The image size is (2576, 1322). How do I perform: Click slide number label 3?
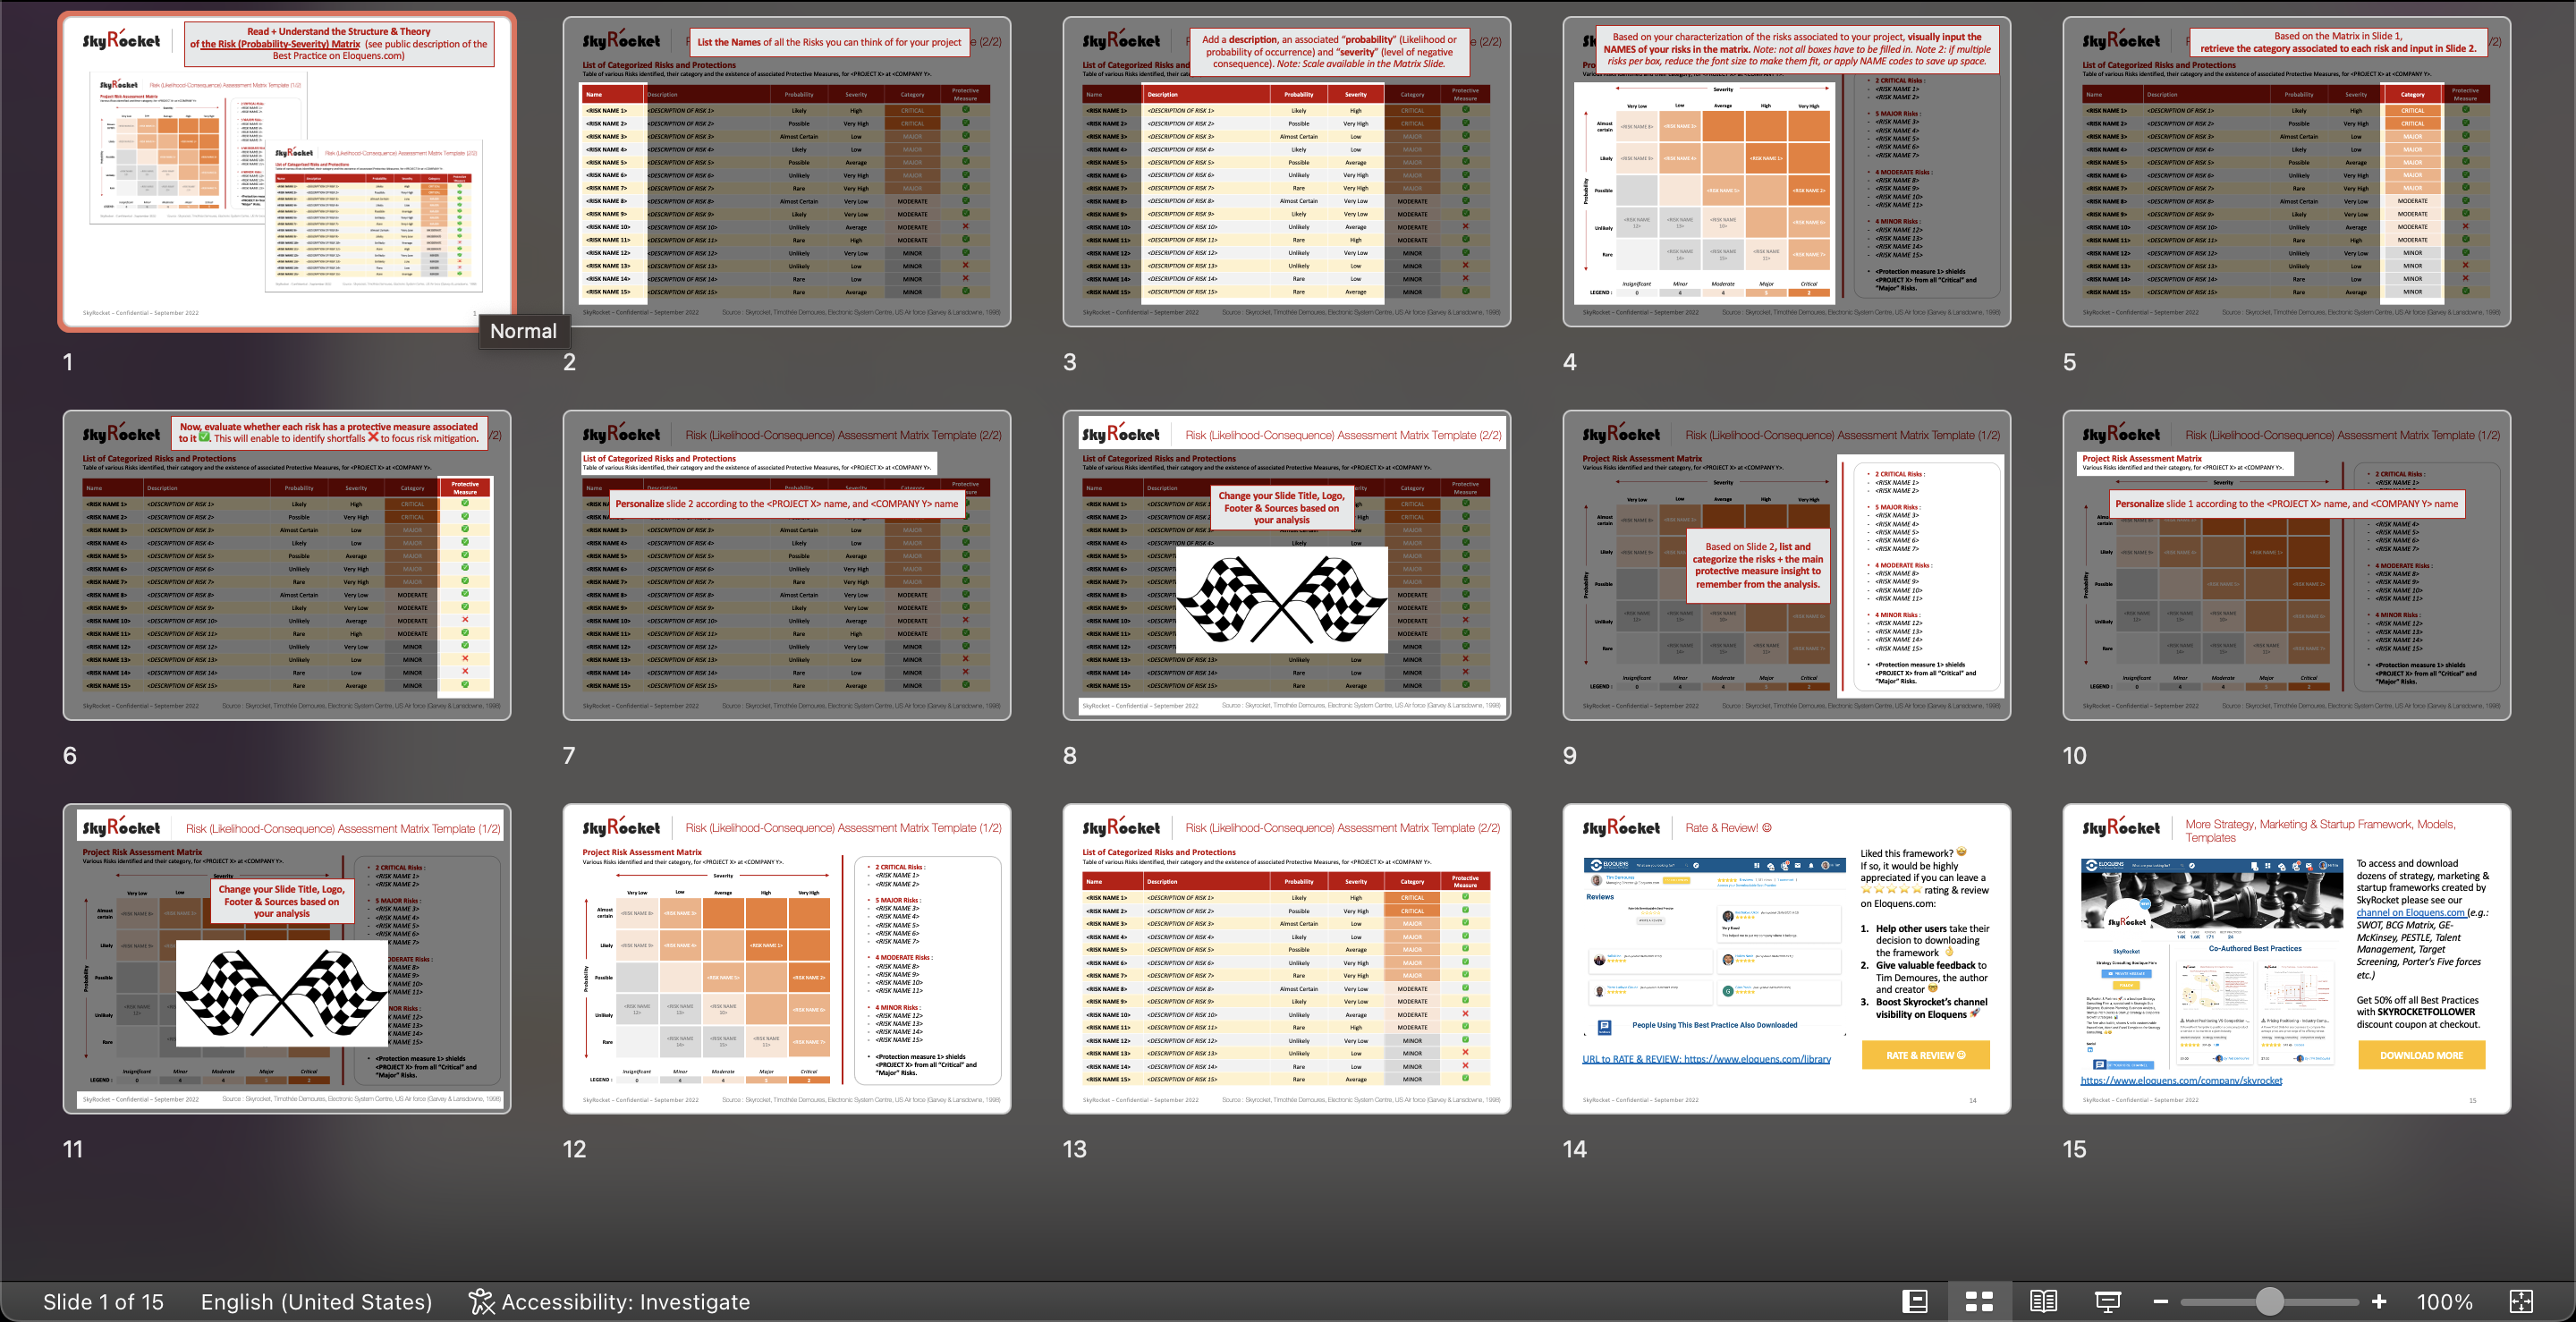click(1070, 362)
